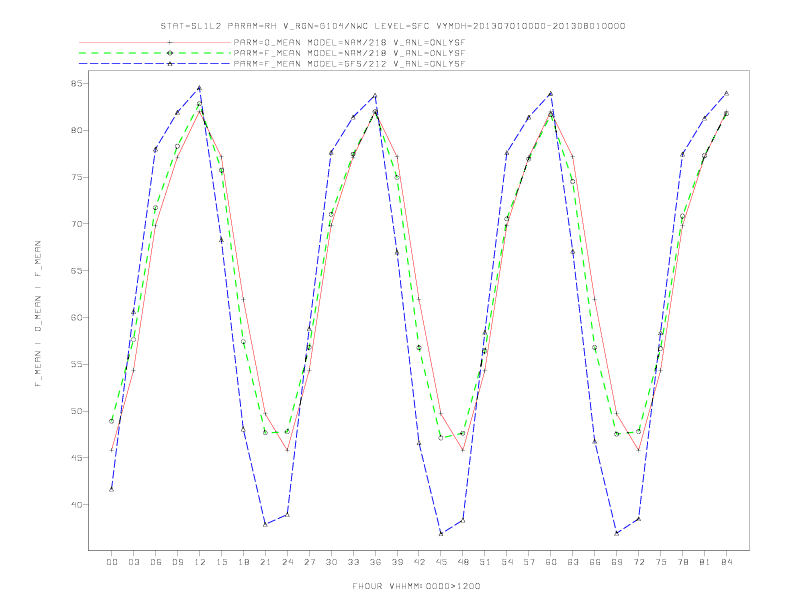This screenshot has height=612, width=792.
Task: Click the y-axis tick label 80
Action: (x=77, y=130)
